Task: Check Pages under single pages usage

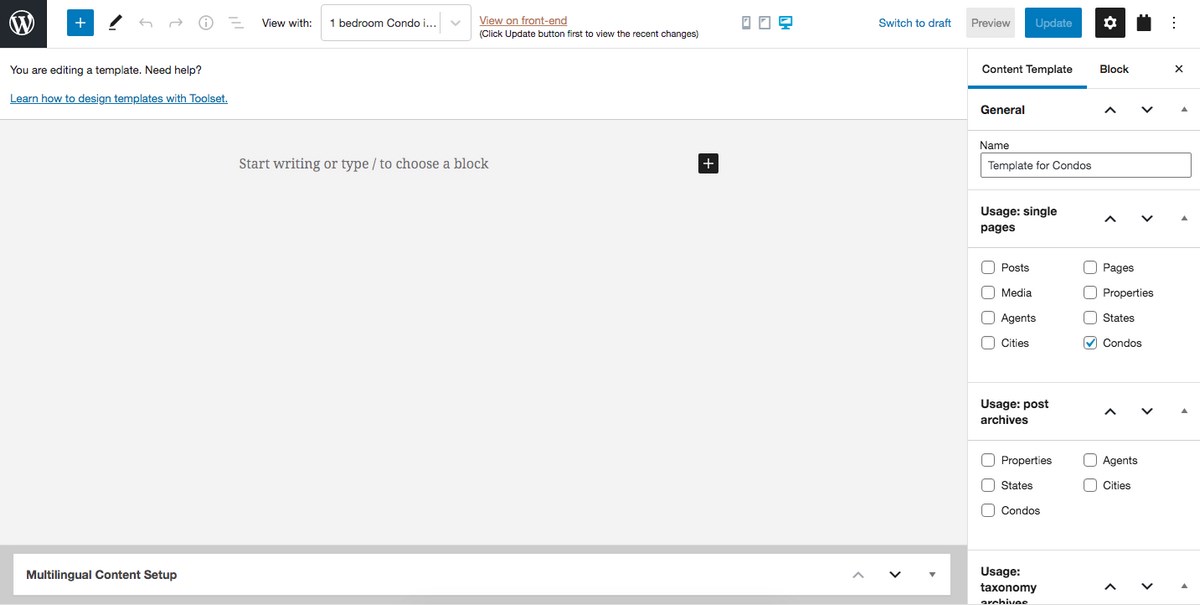Action: [1090, 268]
